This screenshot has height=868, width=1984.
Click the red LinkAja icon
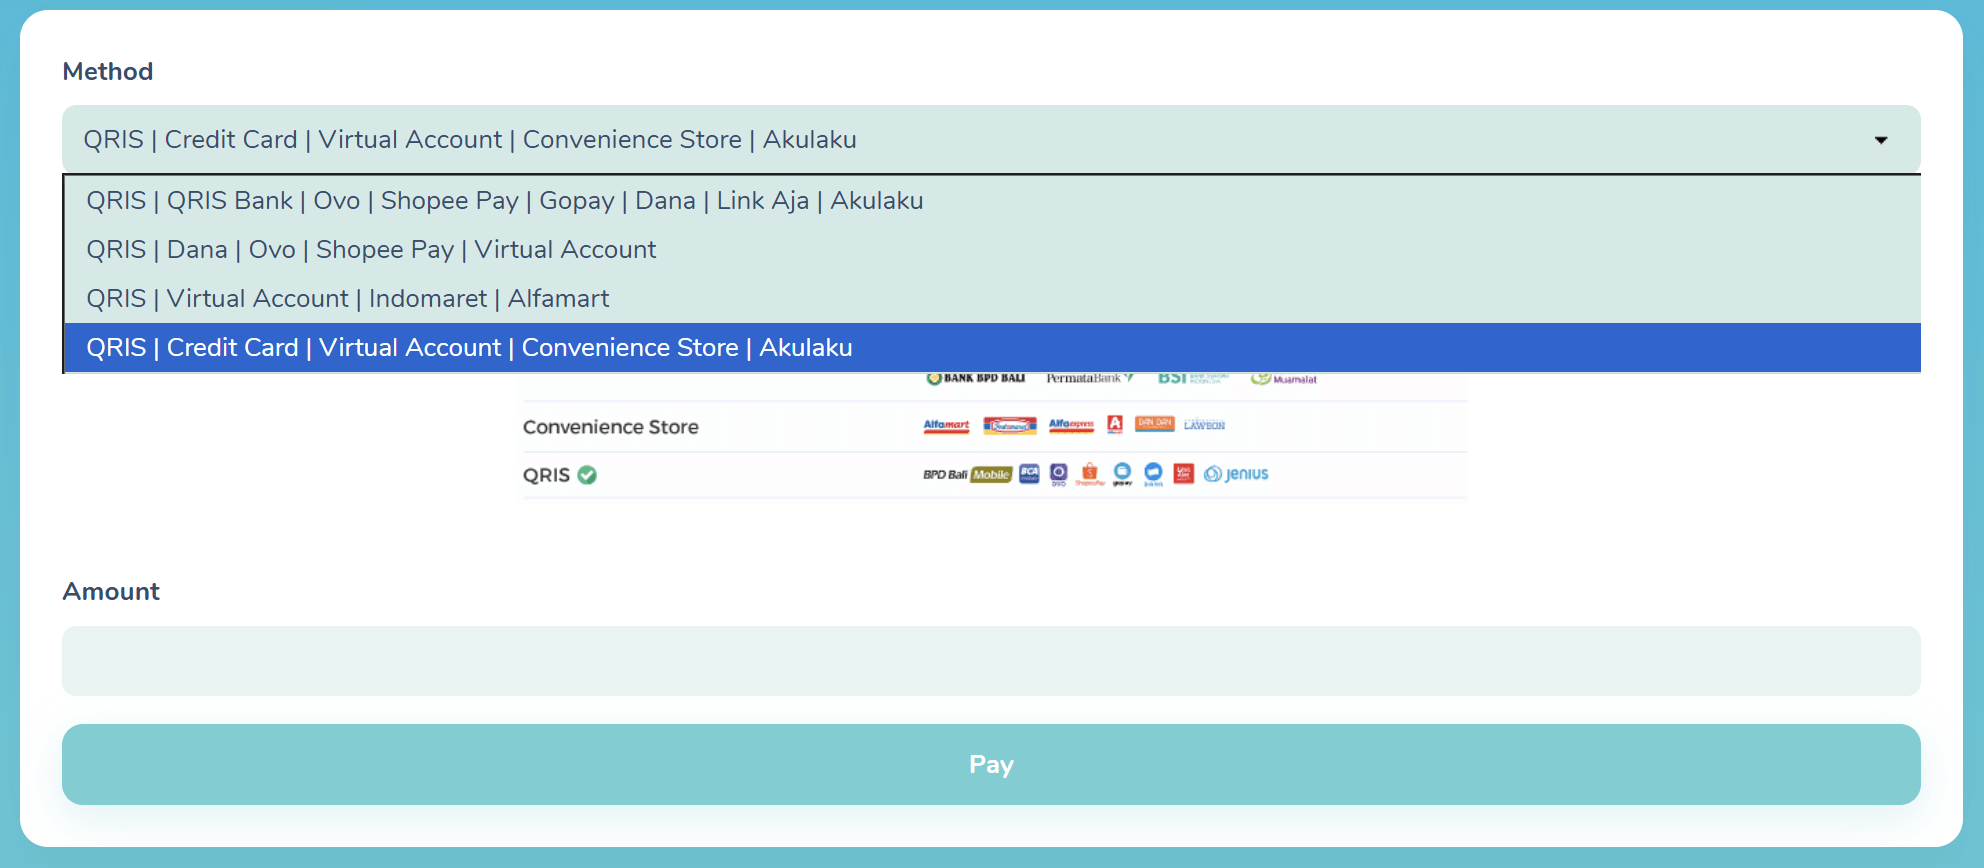coord(1184,474)
